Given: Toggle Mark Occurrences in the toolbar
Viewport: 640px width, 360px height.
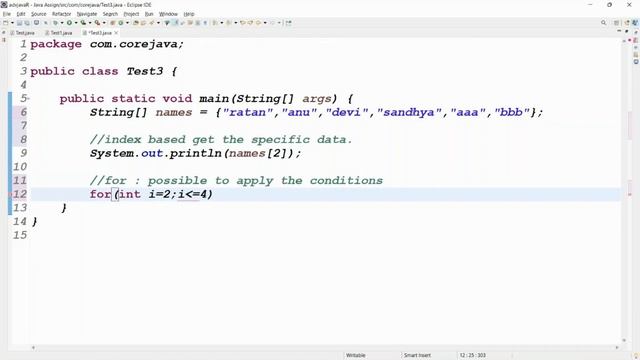Looking at the screenshot, I should [175, 23].
